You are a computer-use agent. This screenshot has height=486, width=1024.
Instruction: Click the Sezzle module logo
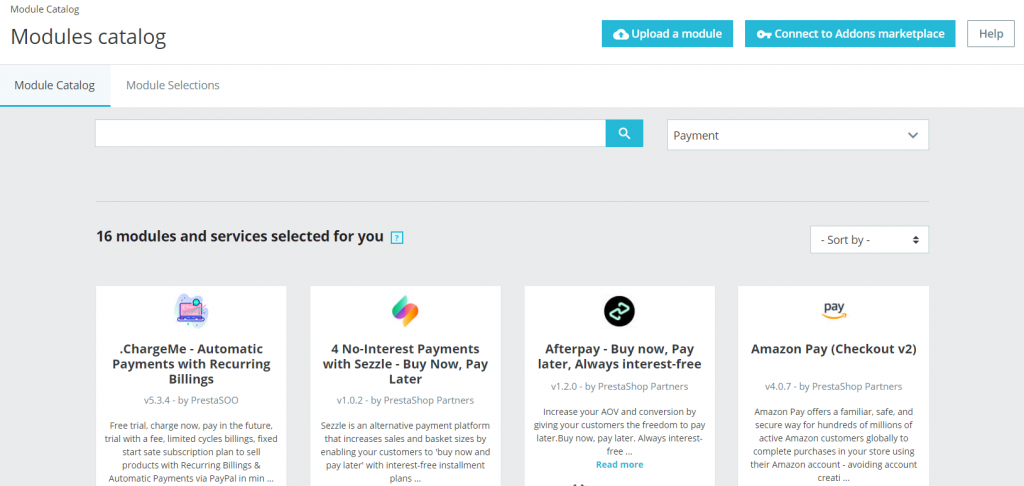click(405, 311)
